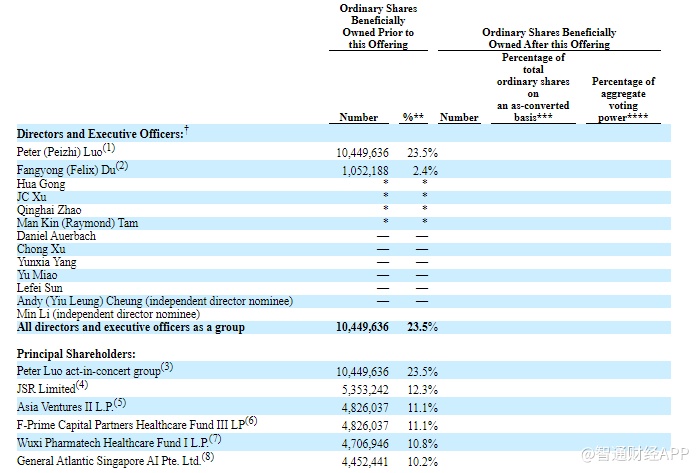The image size is (699, 473).
Task: Click Peter (Peizhi) Luo's 10,449,636 shares
Action: (362, 153)
